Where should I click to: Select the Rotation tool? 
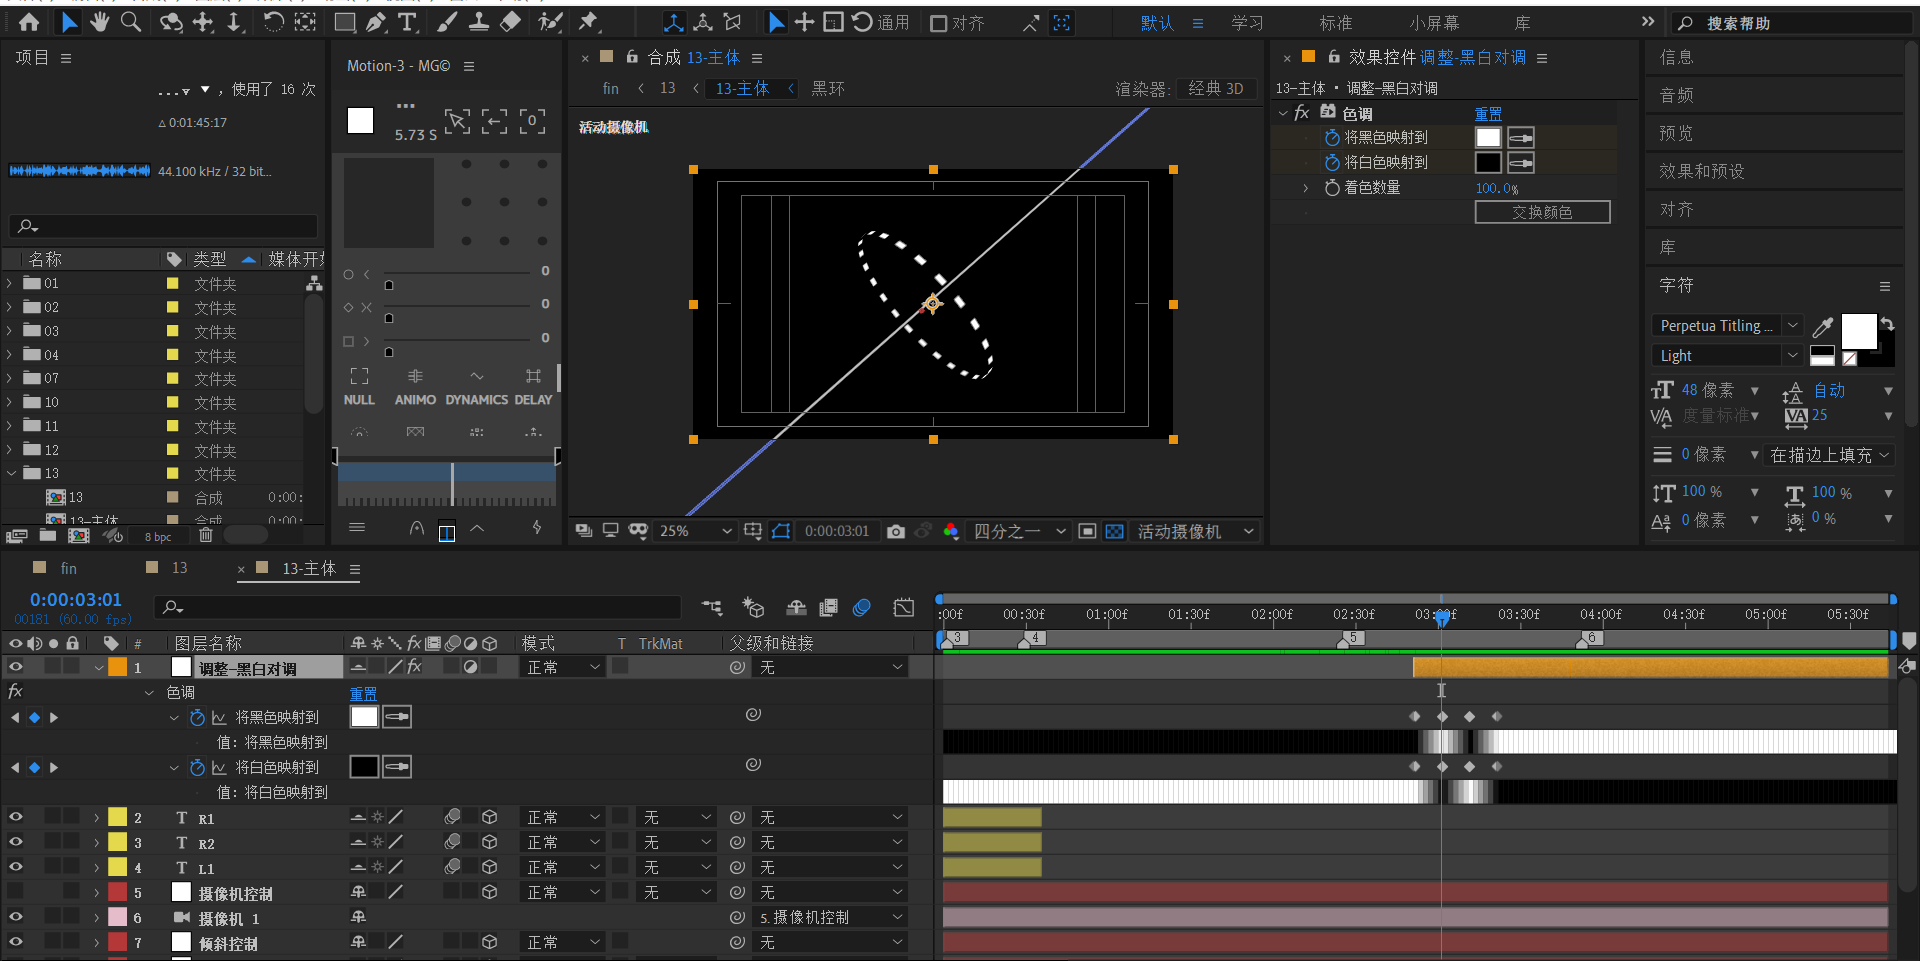pos(273,22)
